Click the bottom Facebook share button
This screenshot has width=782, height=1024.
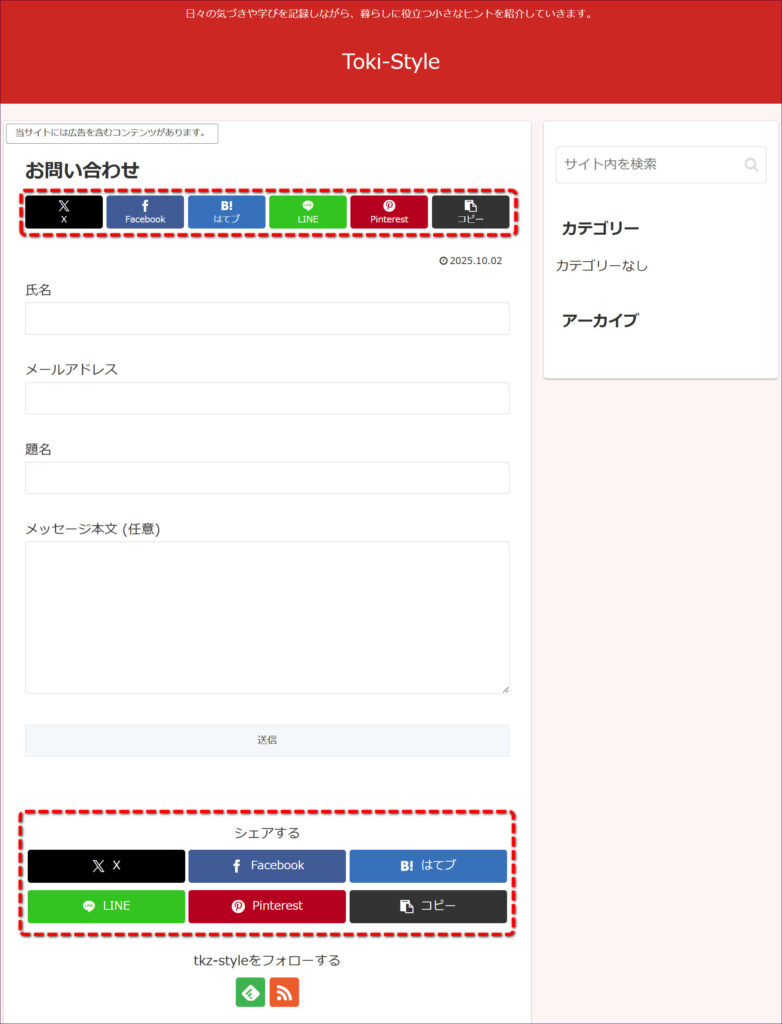267,866
